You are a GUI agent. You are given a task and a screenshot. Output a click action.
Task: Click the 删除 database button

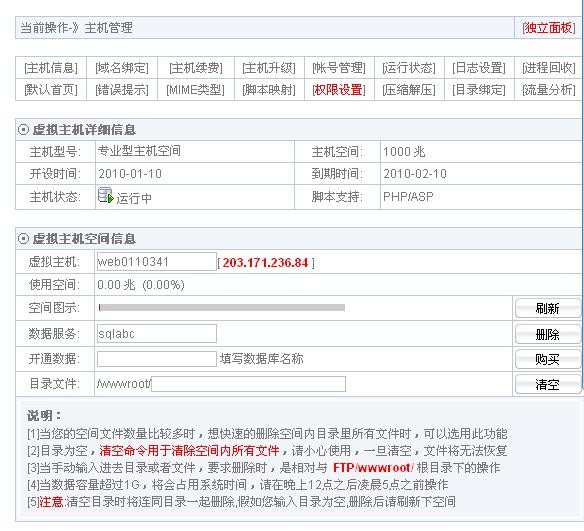tap(548, 334)
